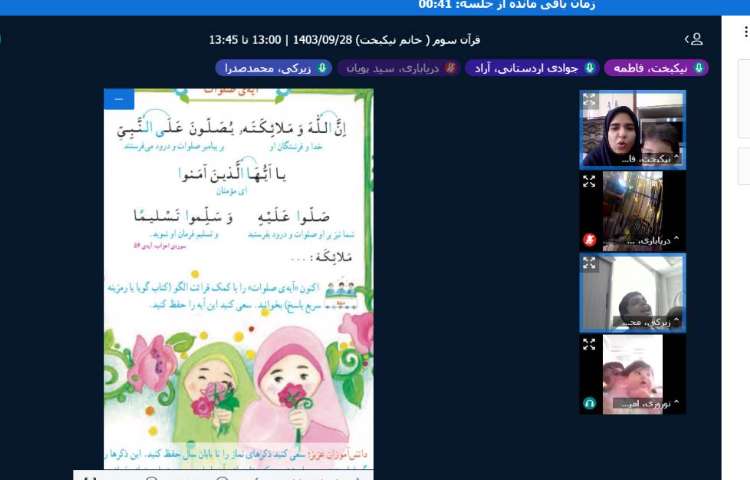Viewport: 750px width, 480px height.
Task: Minimize the presentation with the blue button
Action: tap(119, 99)
